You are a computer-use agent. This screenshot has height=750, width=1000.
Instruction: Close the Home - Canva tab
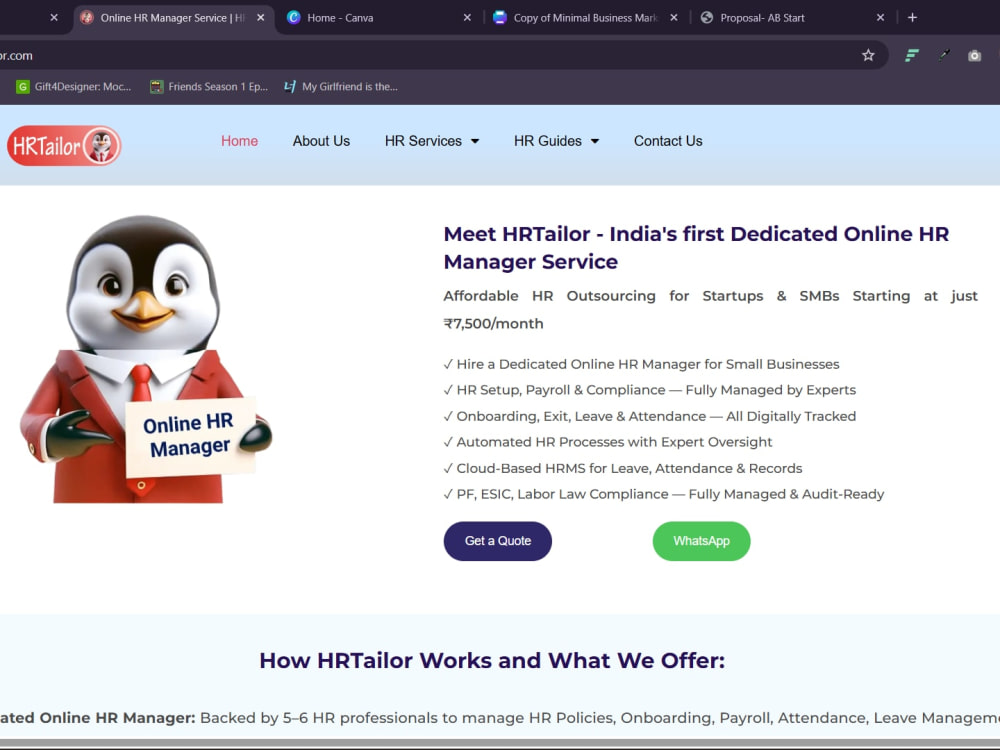[x=467, y=18]
